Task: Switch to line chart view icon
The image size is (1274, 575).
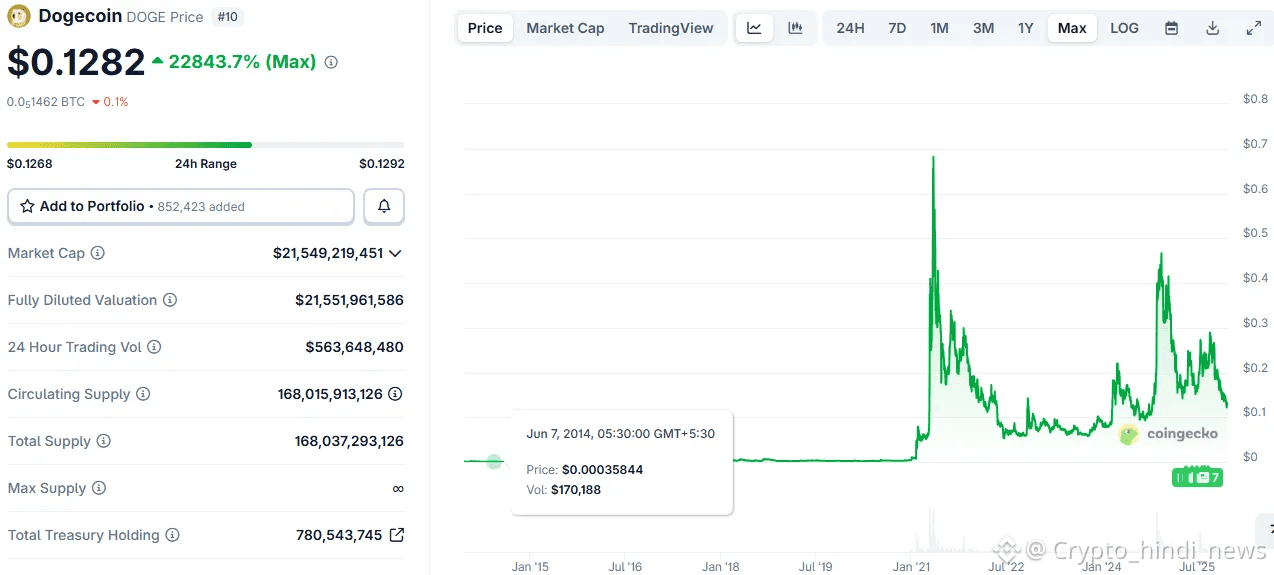Action: [754, 28]
